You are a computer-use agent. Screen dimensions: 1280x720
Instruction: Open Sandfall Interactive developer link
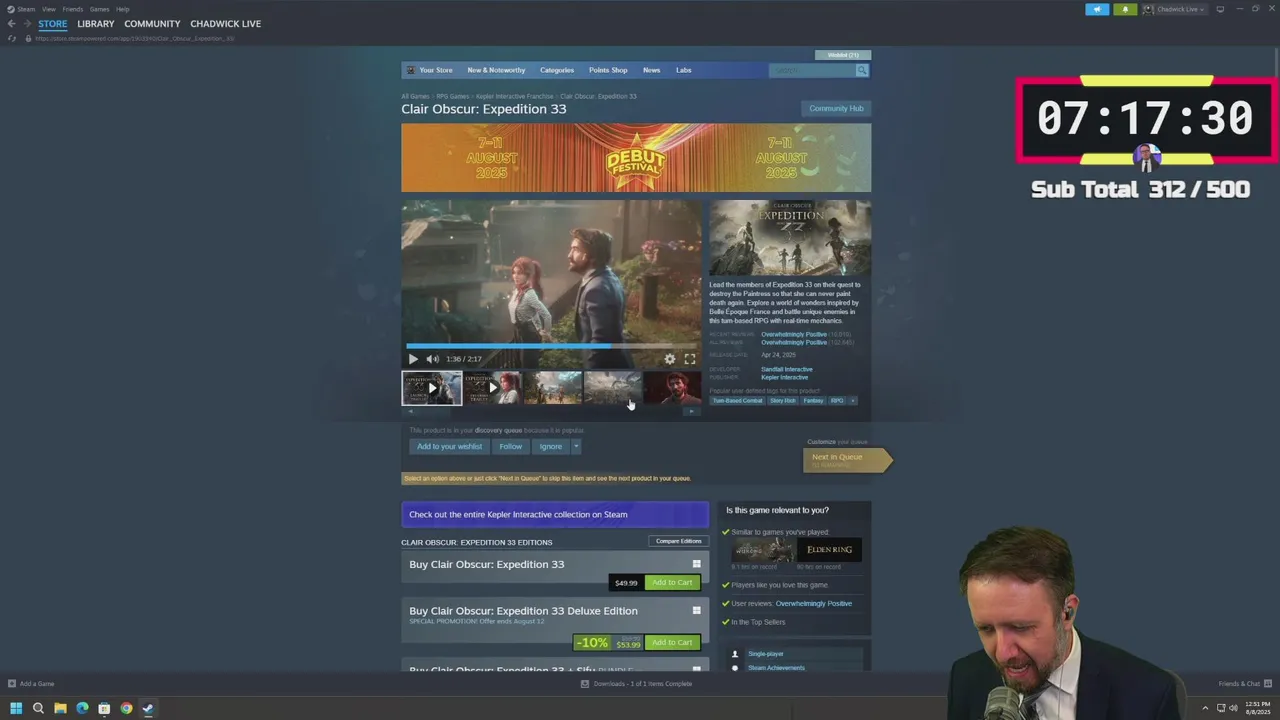click(787, 369)
